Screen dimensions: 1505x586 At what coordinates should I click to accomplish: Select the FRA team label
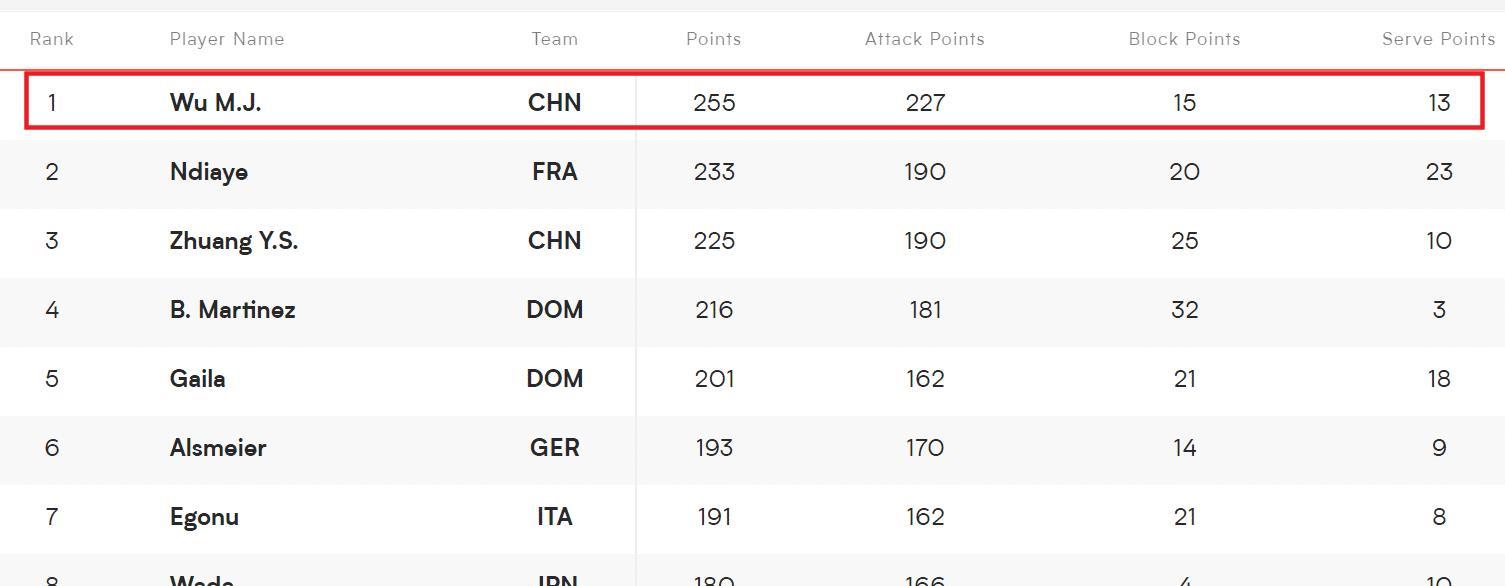pos(554,172)
